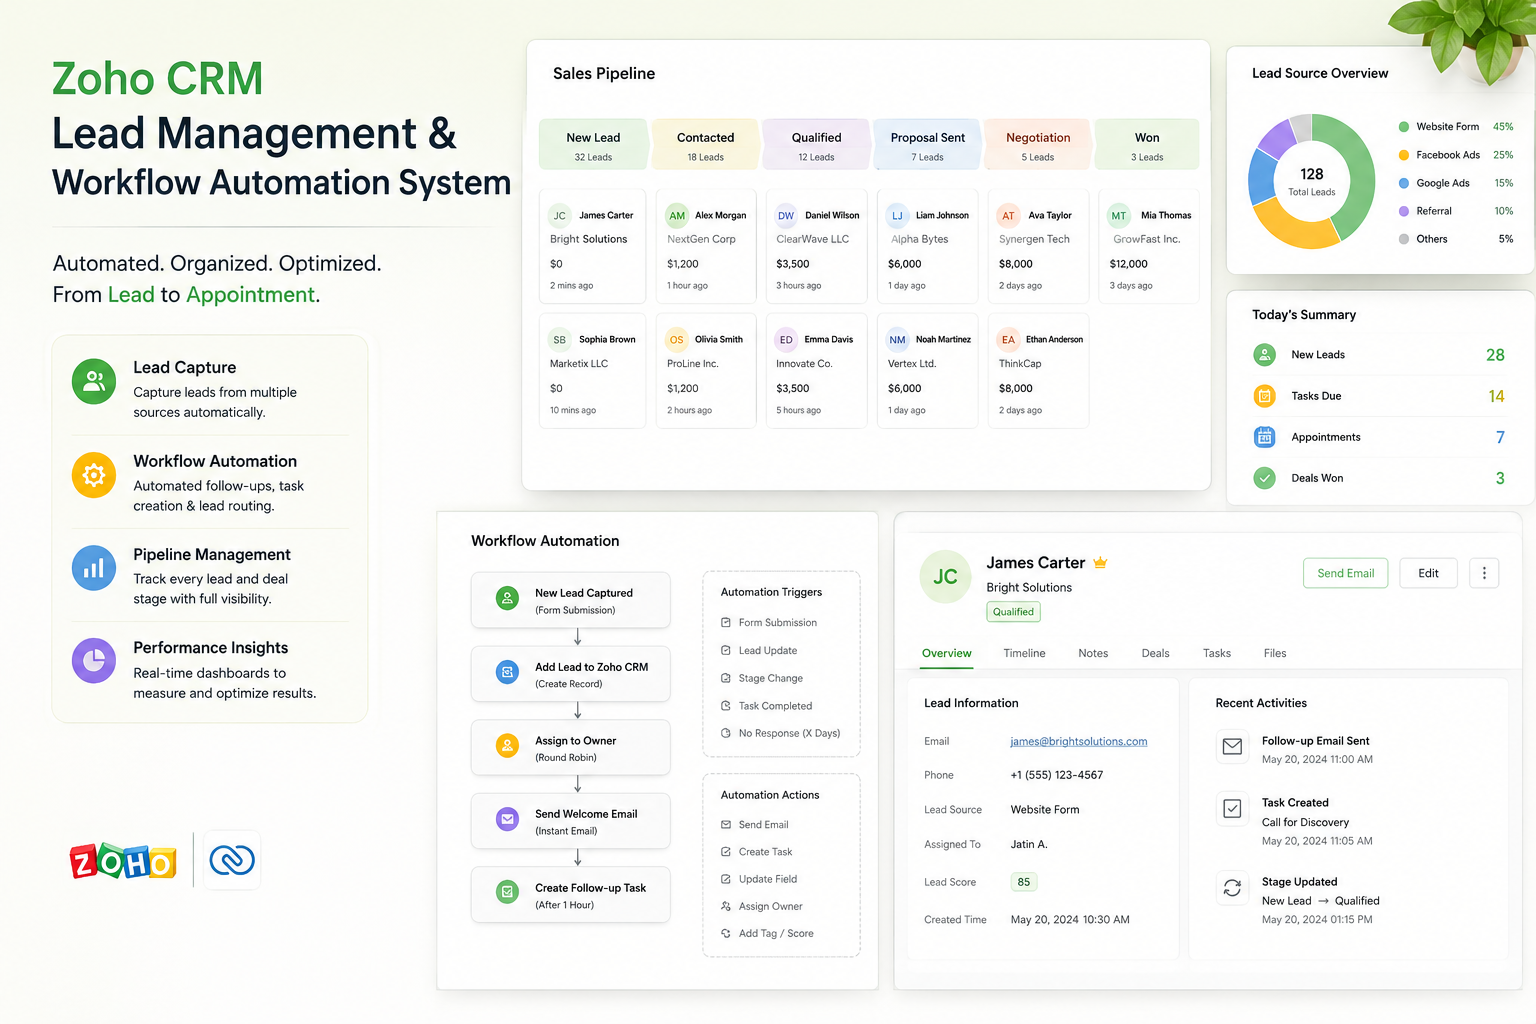Click the Appointments calendar icon
This screenshot has height=1024, width=1536.
tap(1265, 437)
